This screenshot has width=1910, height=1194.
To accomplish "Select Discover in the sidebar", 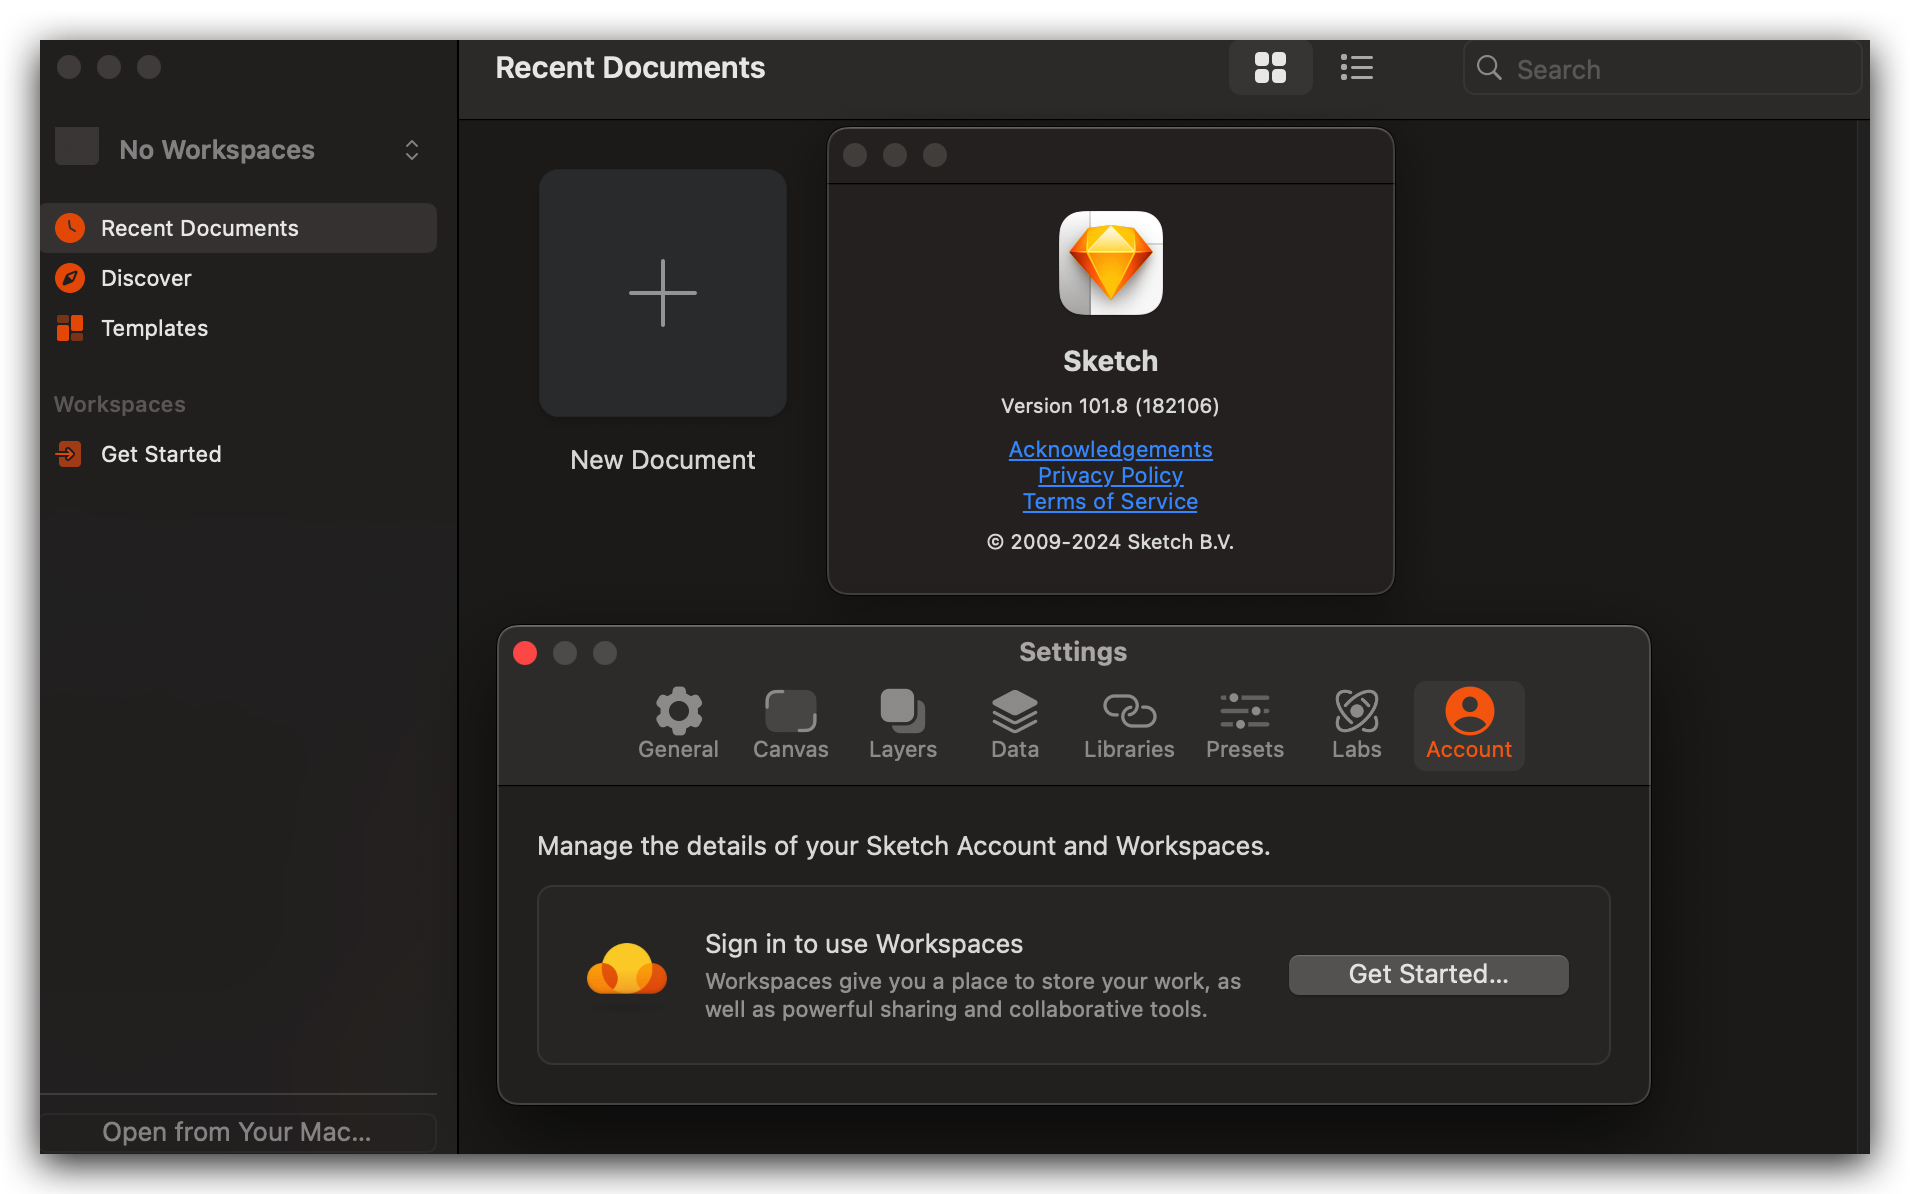I will pos(146,278).
